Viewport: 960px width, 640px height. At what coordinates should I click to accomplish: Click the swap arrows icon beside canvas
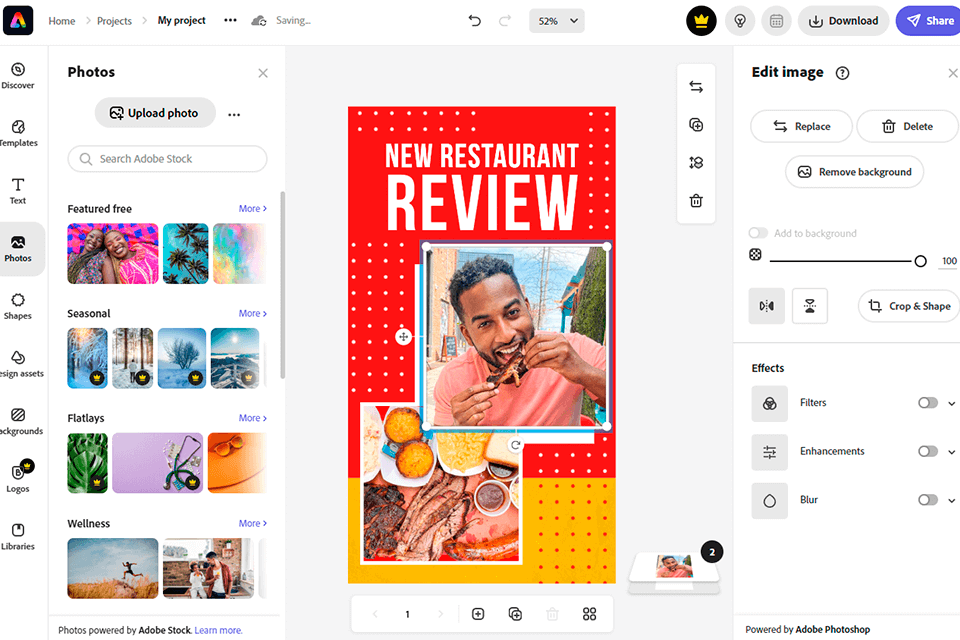pos(696,87)
